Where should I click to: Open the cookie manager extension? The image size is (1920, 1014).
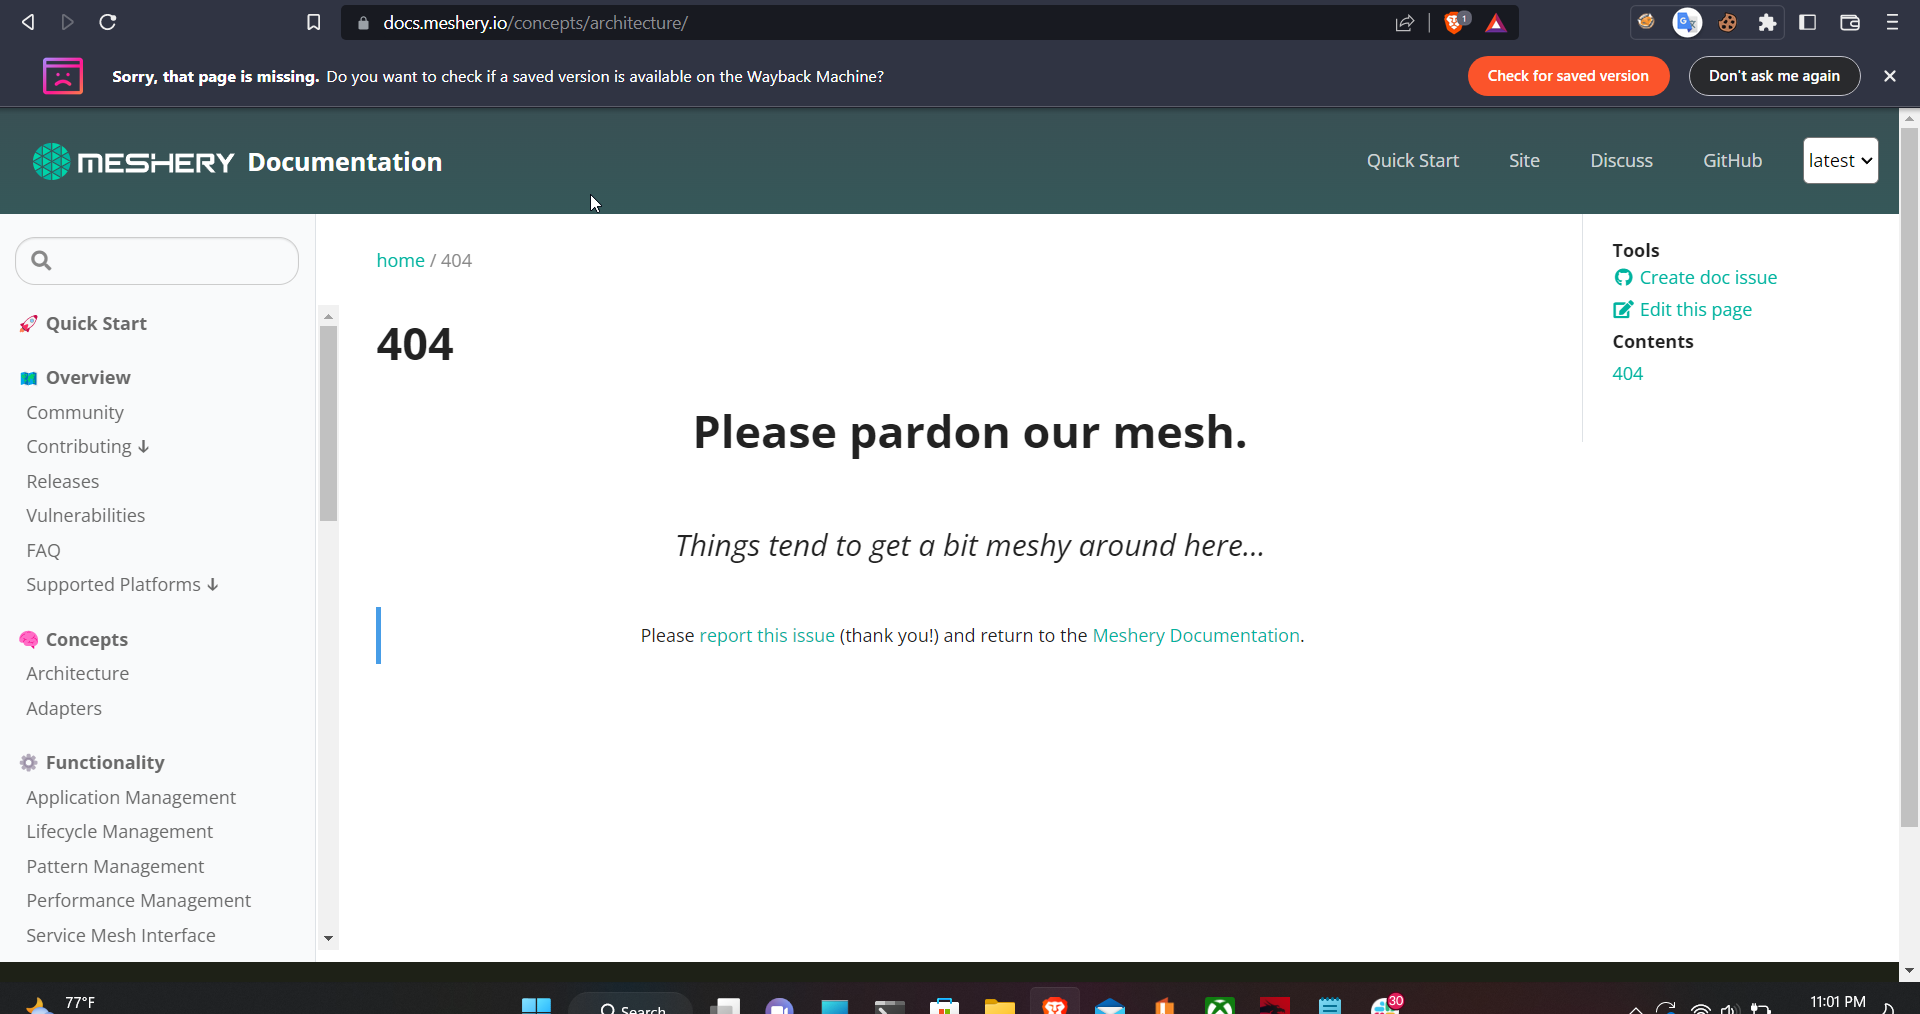click(x=1727, y=22)
